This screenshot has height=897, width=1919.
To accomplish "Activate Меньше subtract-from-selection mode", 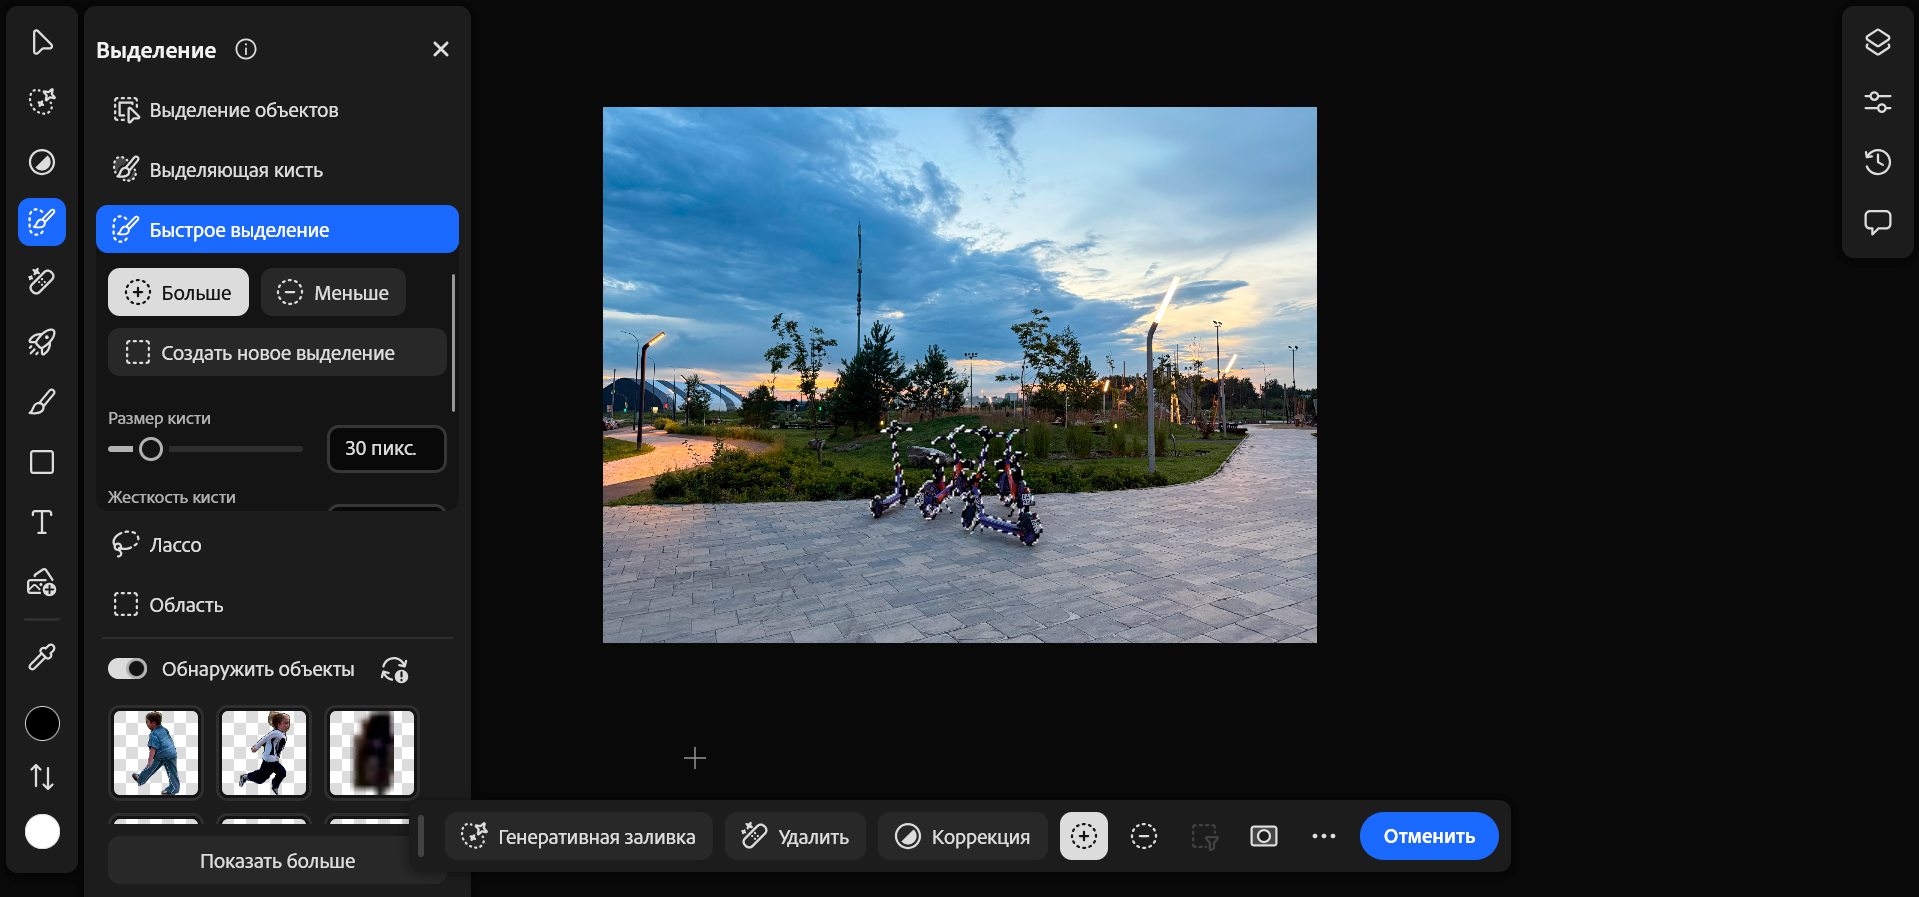I will (x=333, y=292).
